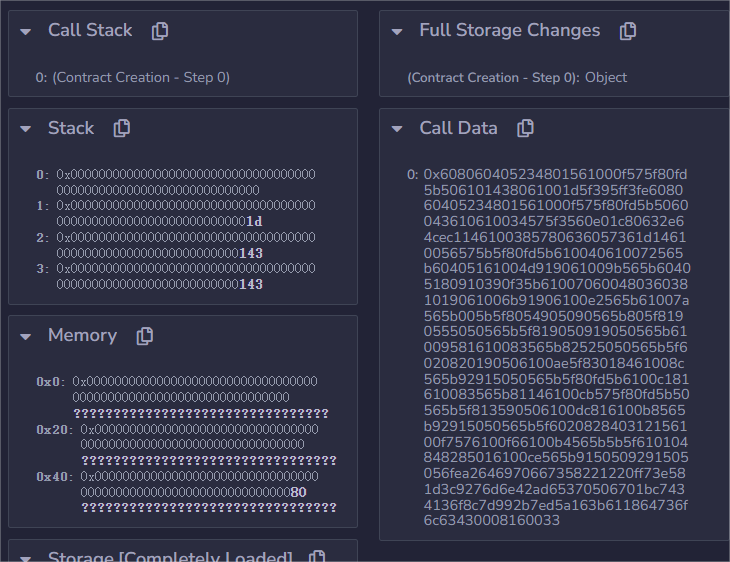Select stack item 1 ending in 1d
The width and height of the screenshot is (730, 562).
click(185, 213)
